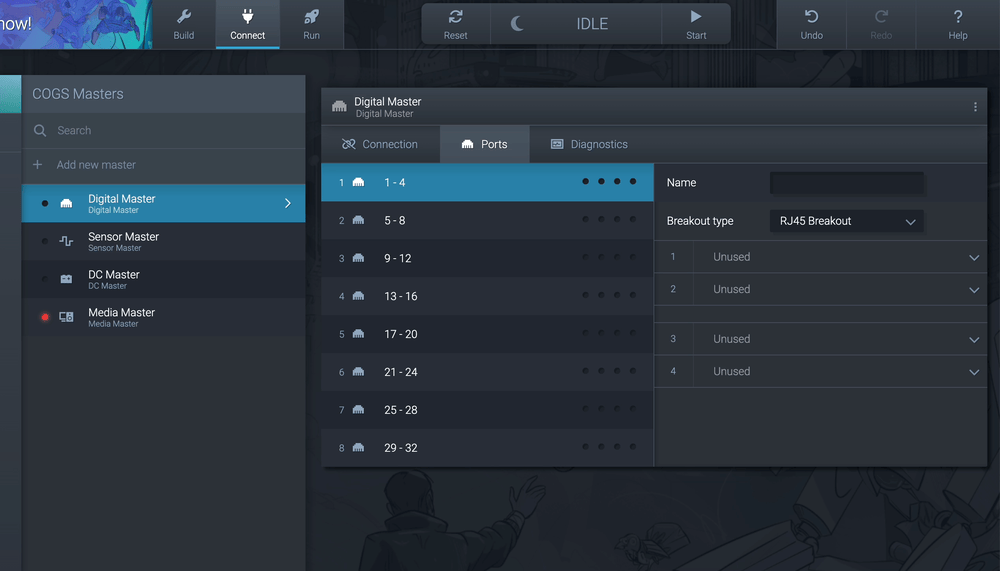Switch to the Ports tab
The height and width of the screenshot is (571, 1000).
484,144
